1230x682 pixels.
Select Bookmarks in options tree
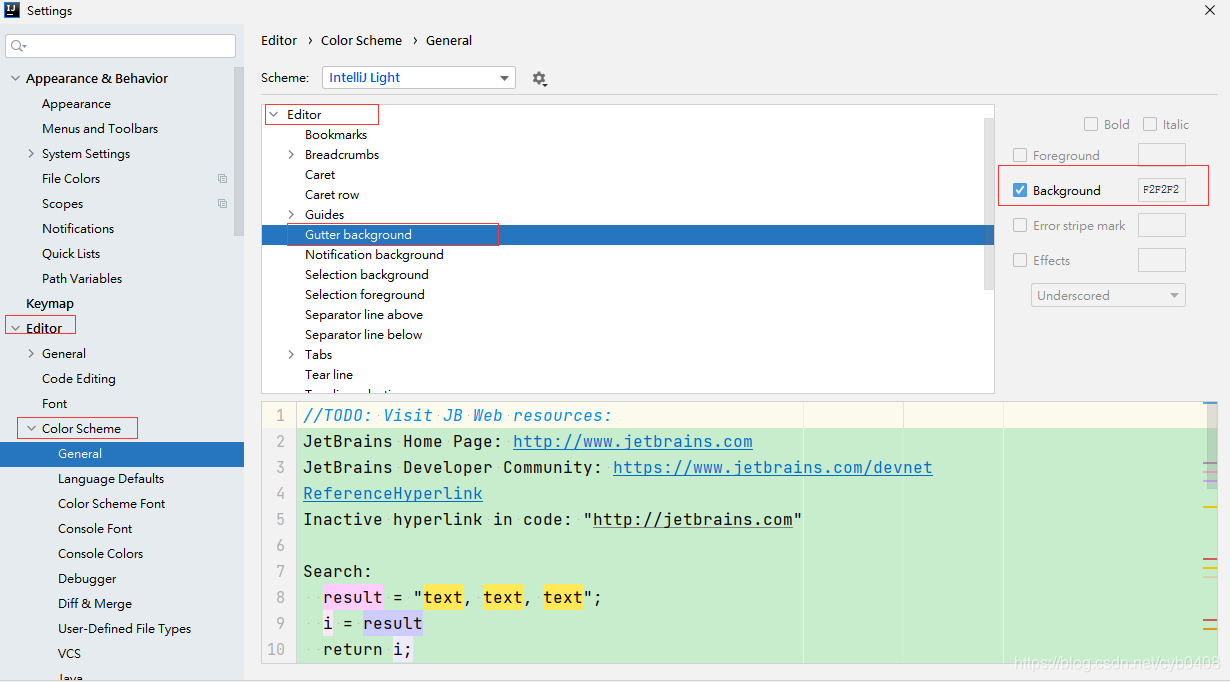336,135
